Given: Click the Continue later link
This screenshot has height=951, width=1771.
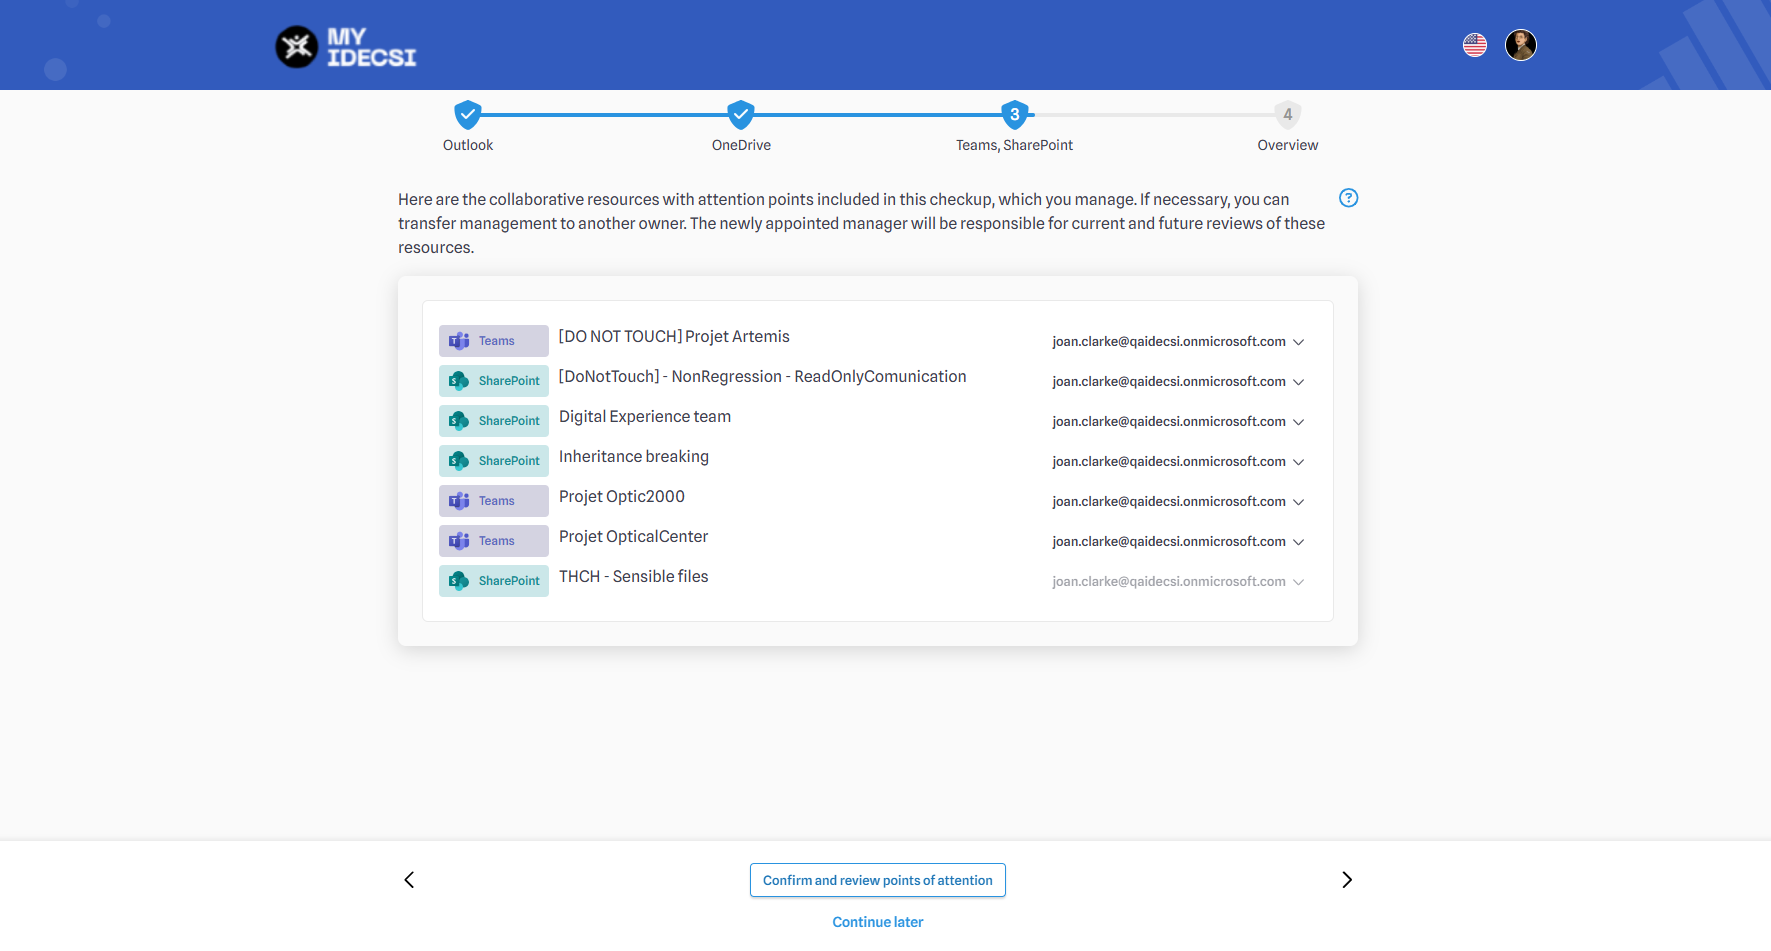Looking at the screenshot, I should (x=877, y=922).
